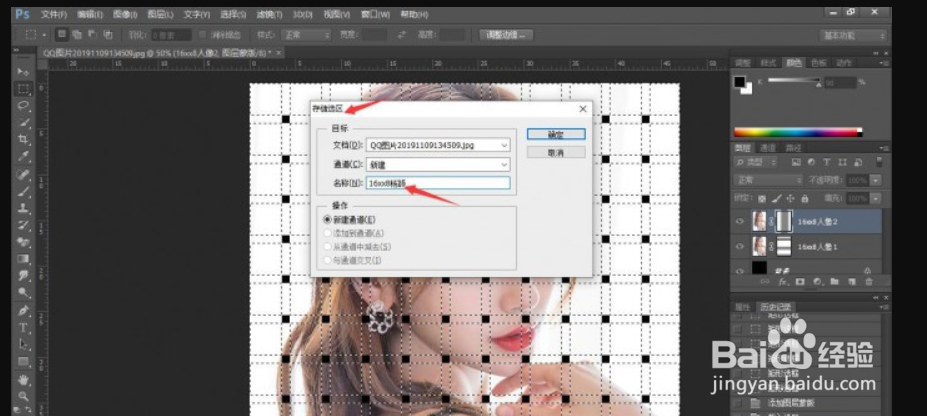This screenshot has height=416, width=927.
Task: Hide the 16xx8人像1 layer eye icon
Action: [740, 246]
